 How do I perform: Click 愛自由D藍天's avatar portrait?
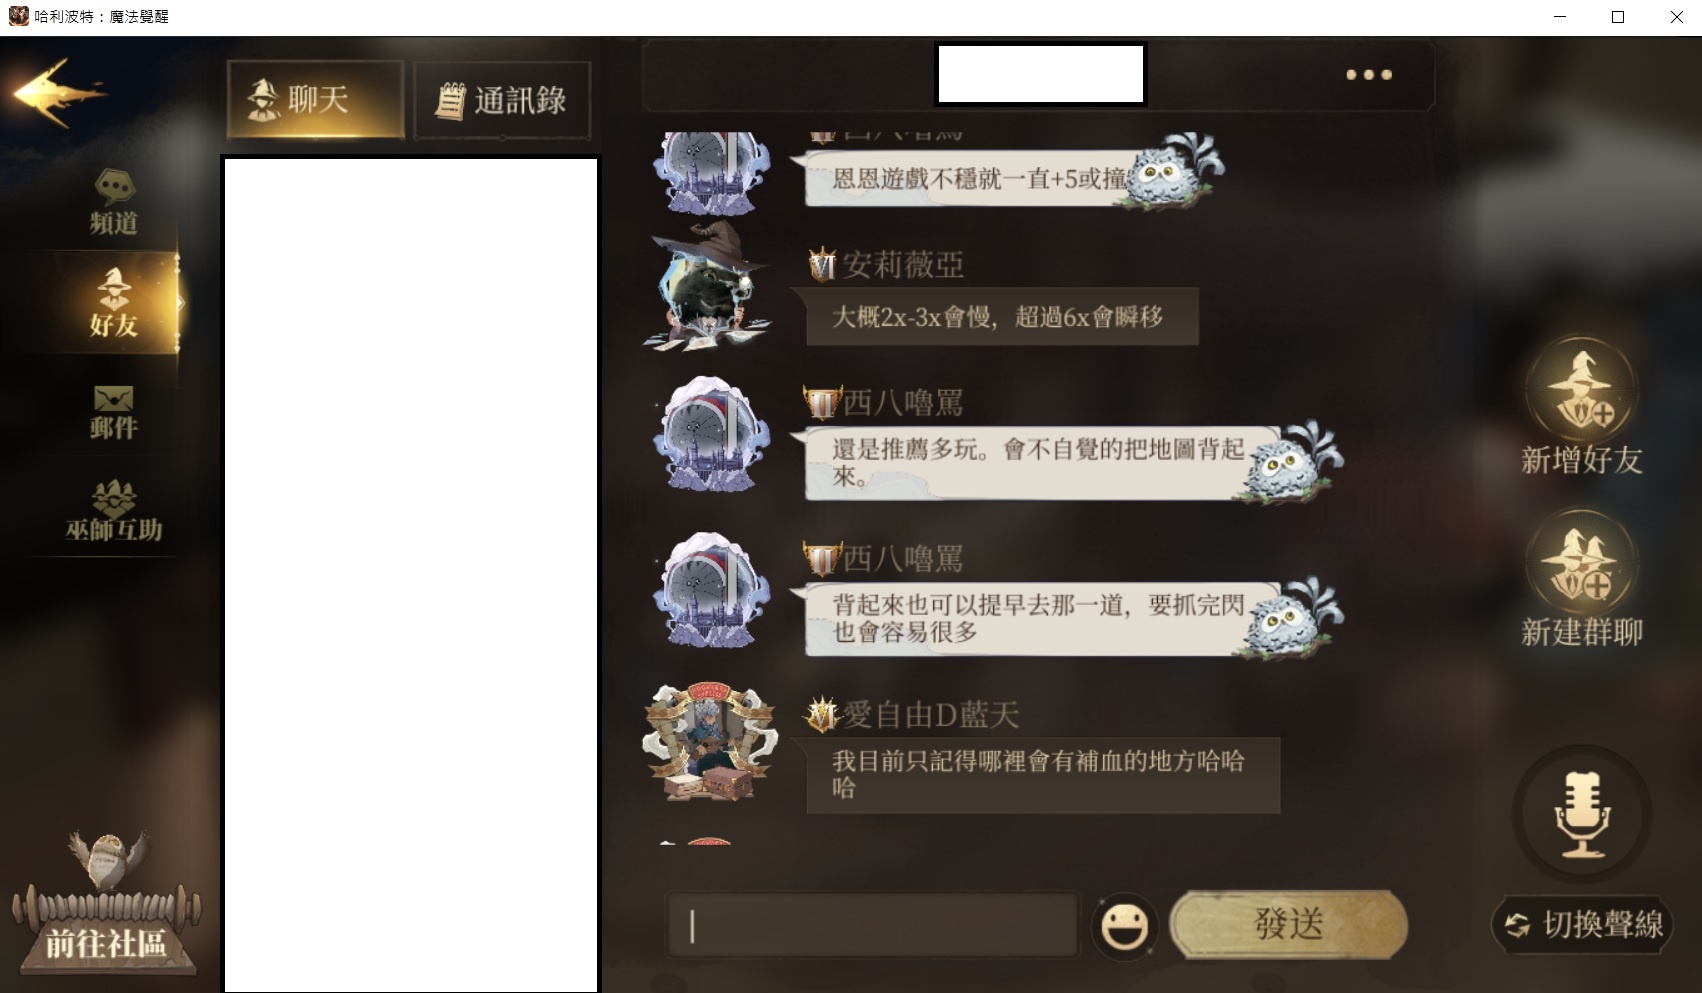tap(711, 741)
